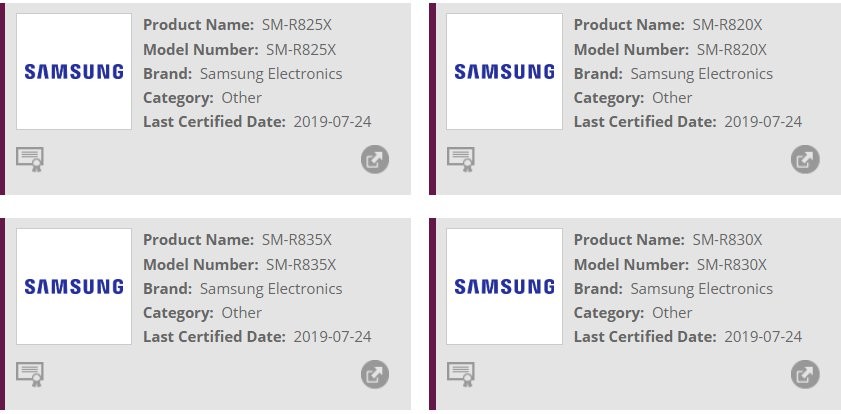Click Samsung logo thumbnail for SM-R830X
This screenshot has height=414, width=841.
[504, 286]
